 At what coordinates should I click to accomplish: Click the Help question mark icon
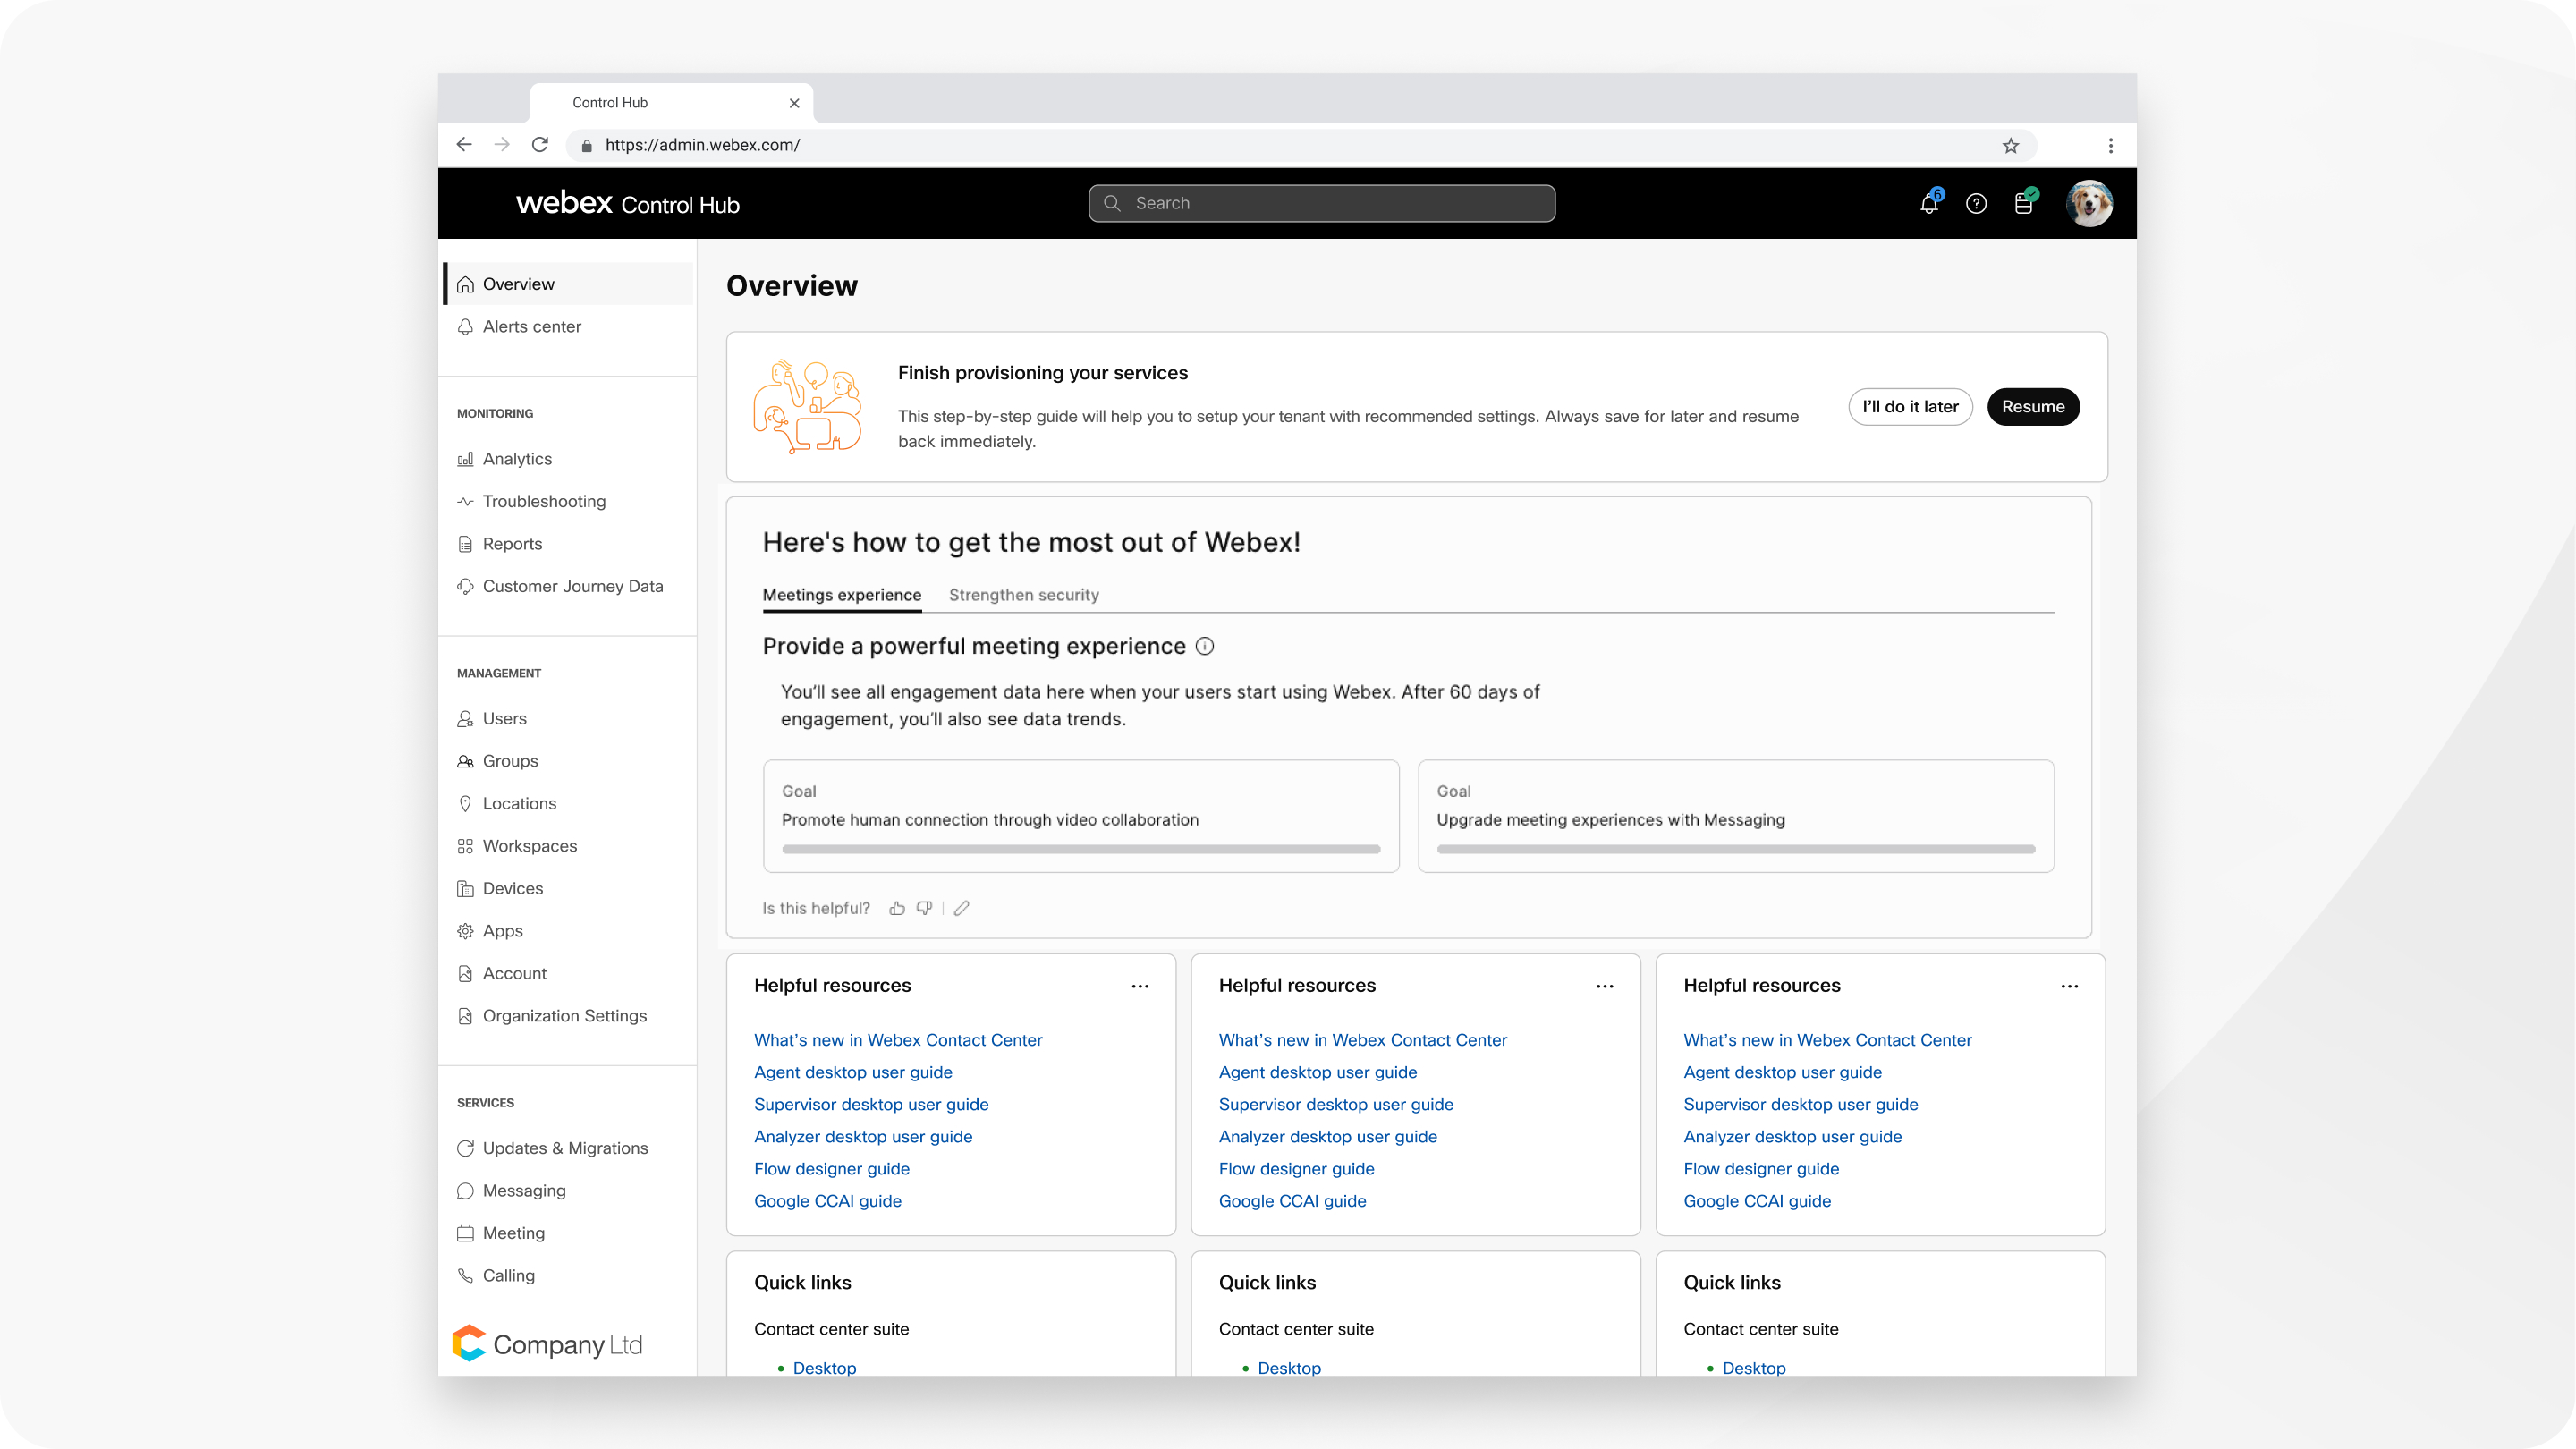click(x=1976, y=201)
